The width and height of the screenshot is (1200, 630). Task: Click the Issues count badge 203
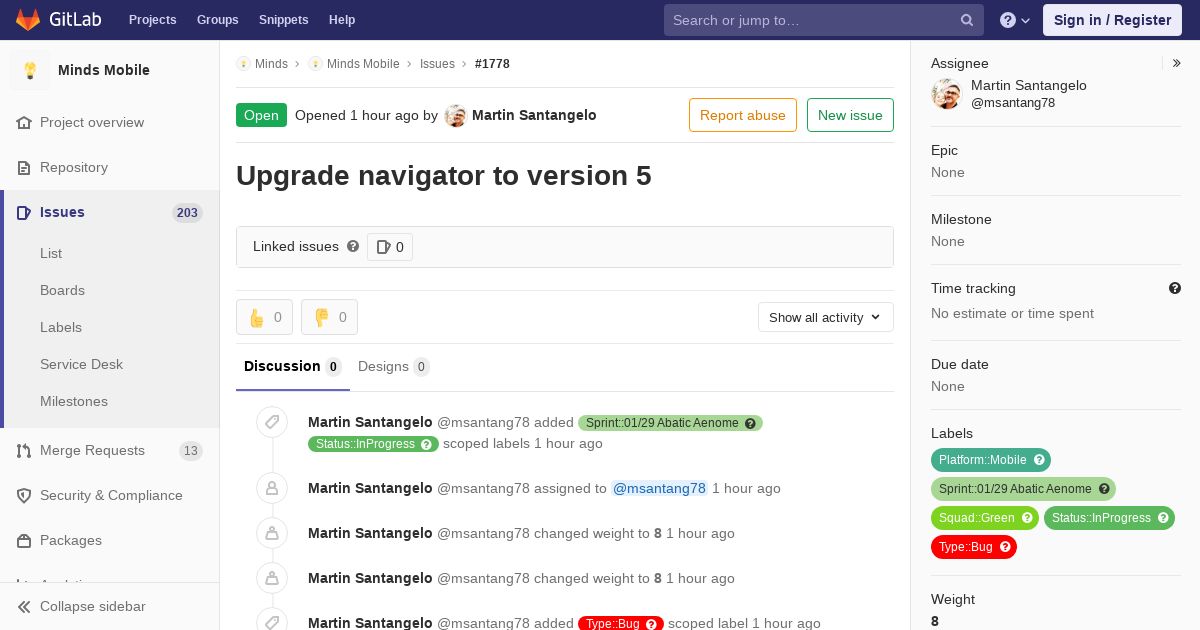187,213
